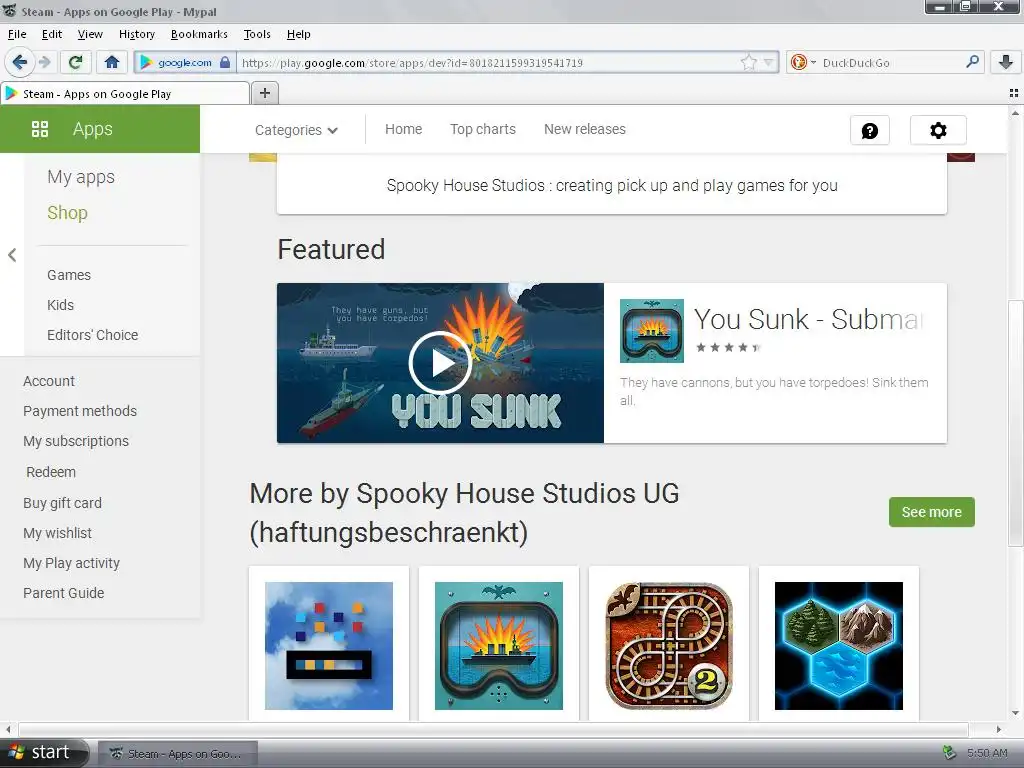Click the padlock site security icon

tap(225, 62)
